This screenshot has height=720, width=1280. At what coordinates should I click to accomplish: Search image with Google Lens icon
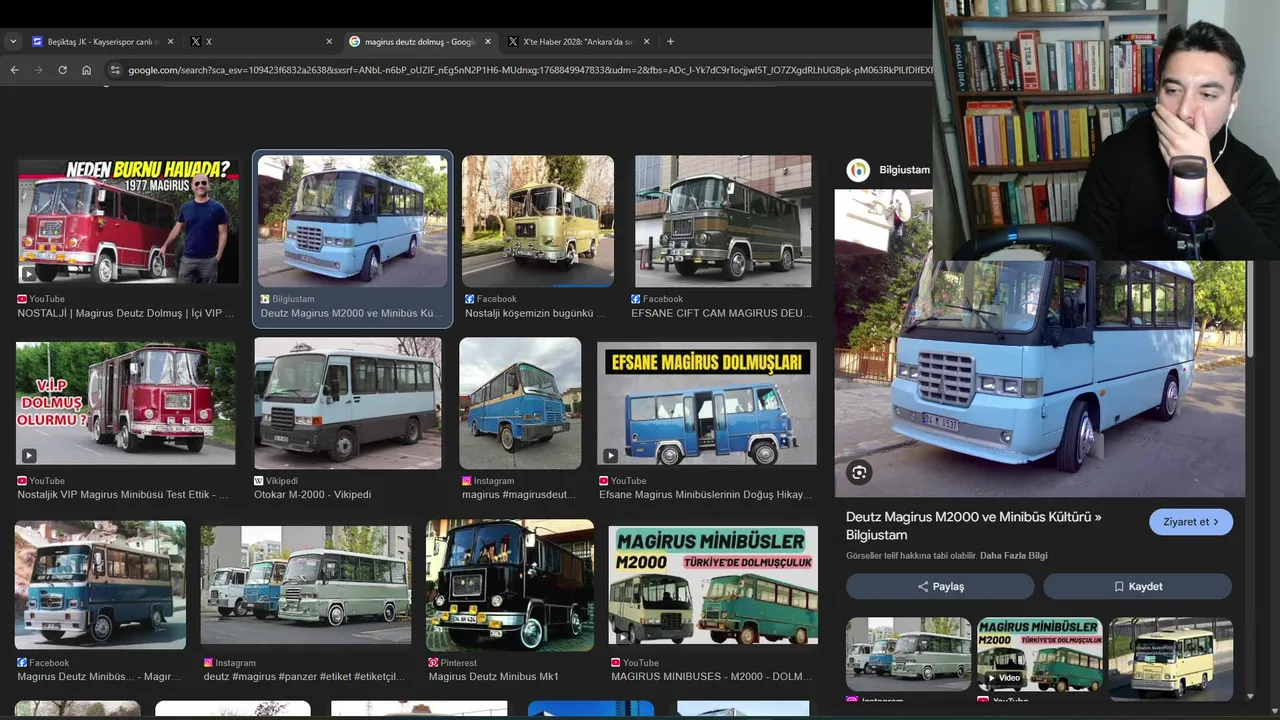tap(859, 472)
